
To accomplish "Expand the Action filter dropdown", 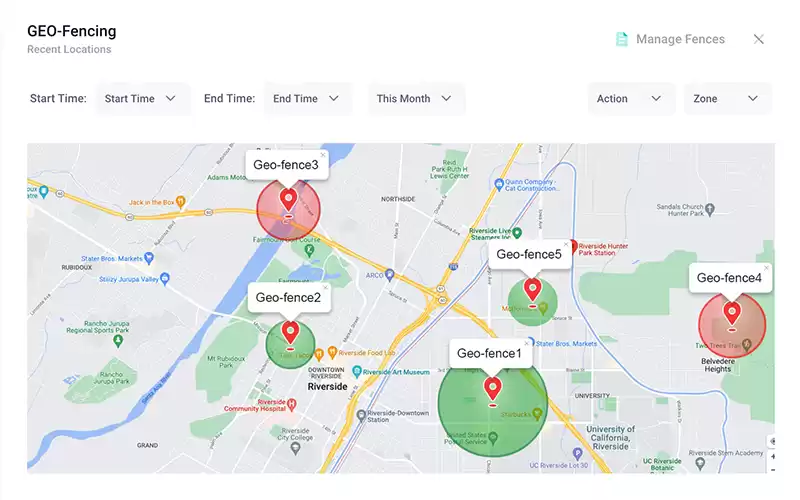I will coord(630,99).
